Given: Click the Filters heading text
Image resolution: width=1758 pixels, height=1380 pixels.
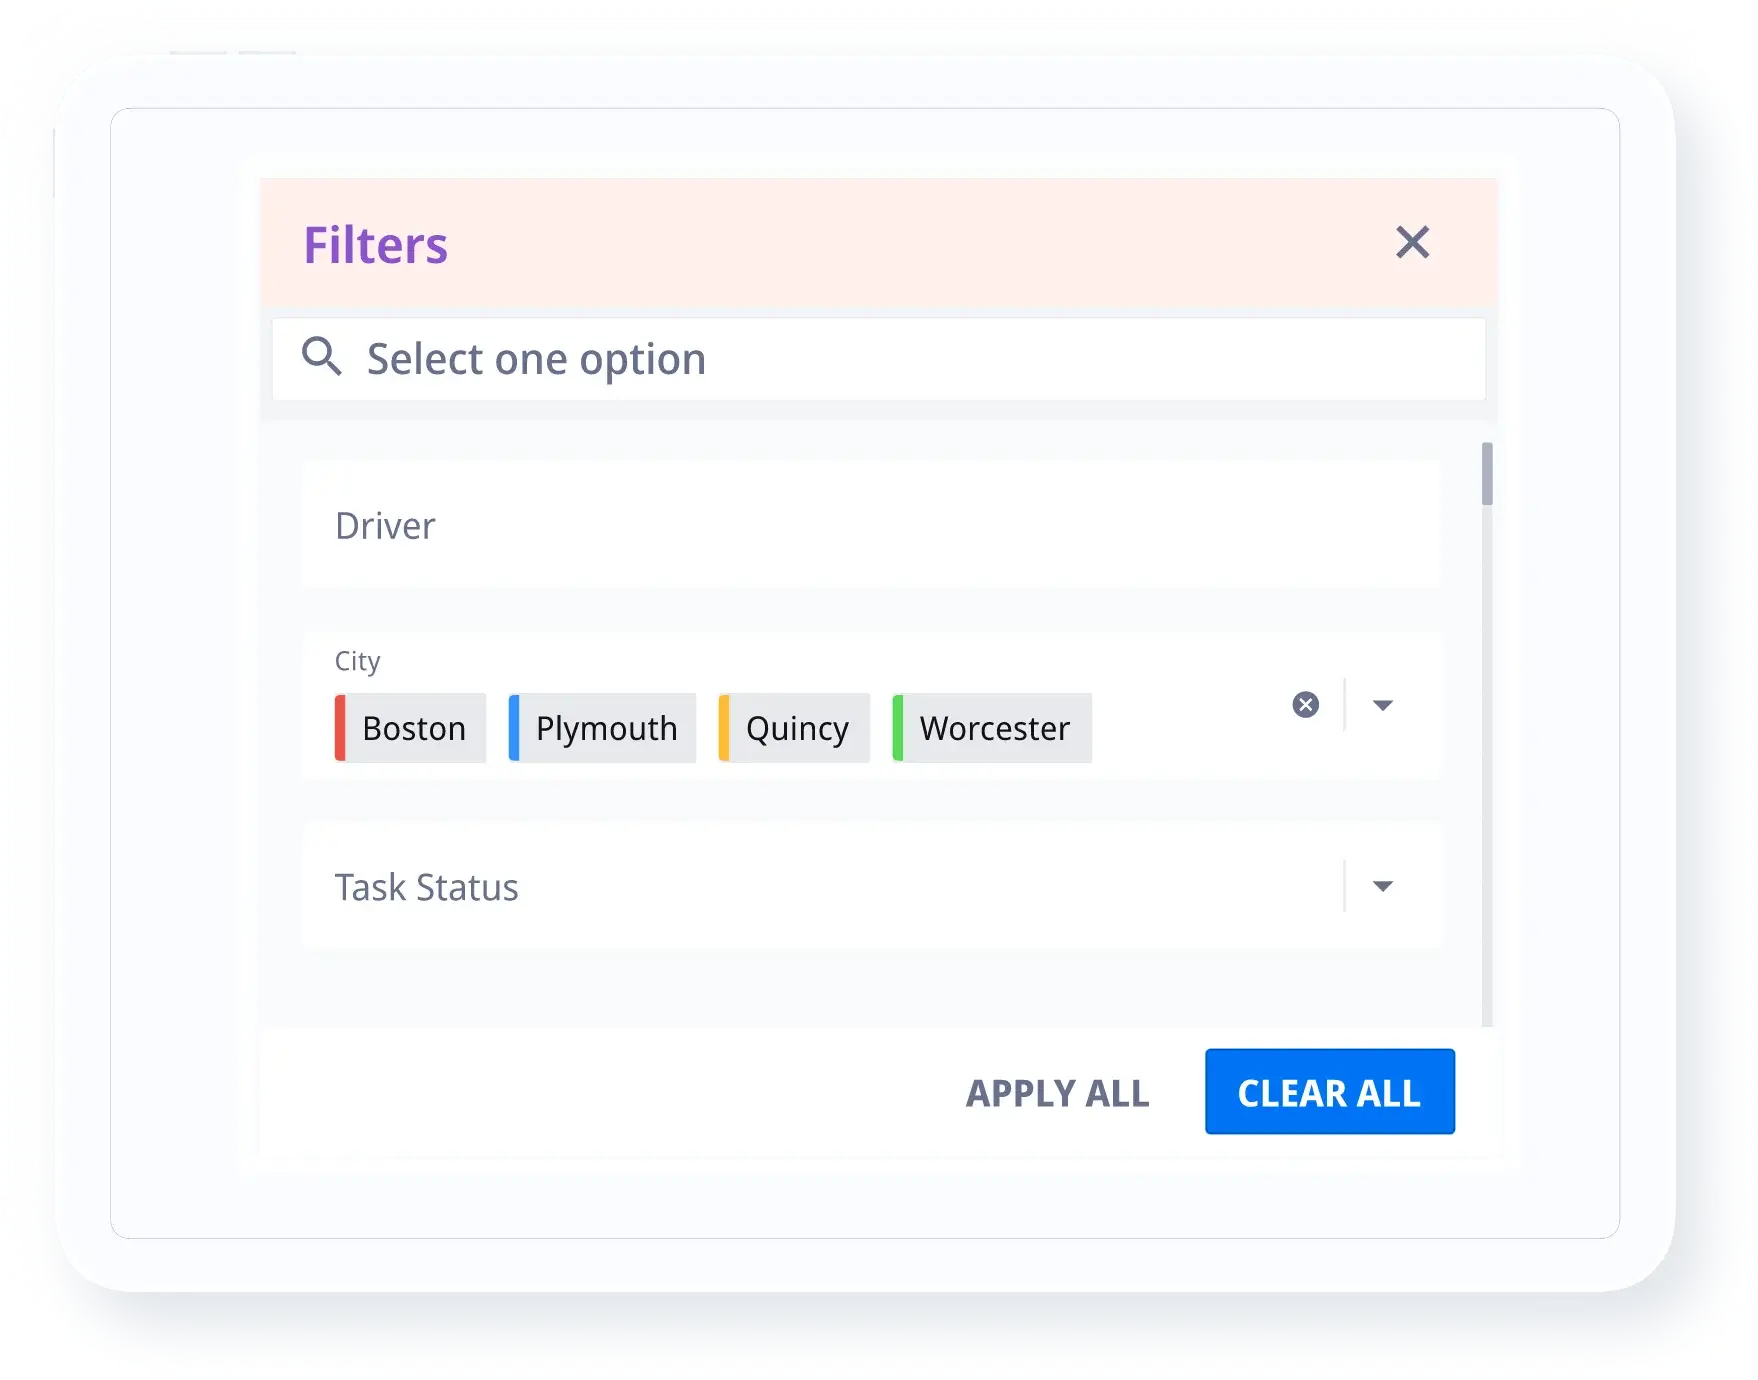Looking at the screenshot, I should click(375, 245).
